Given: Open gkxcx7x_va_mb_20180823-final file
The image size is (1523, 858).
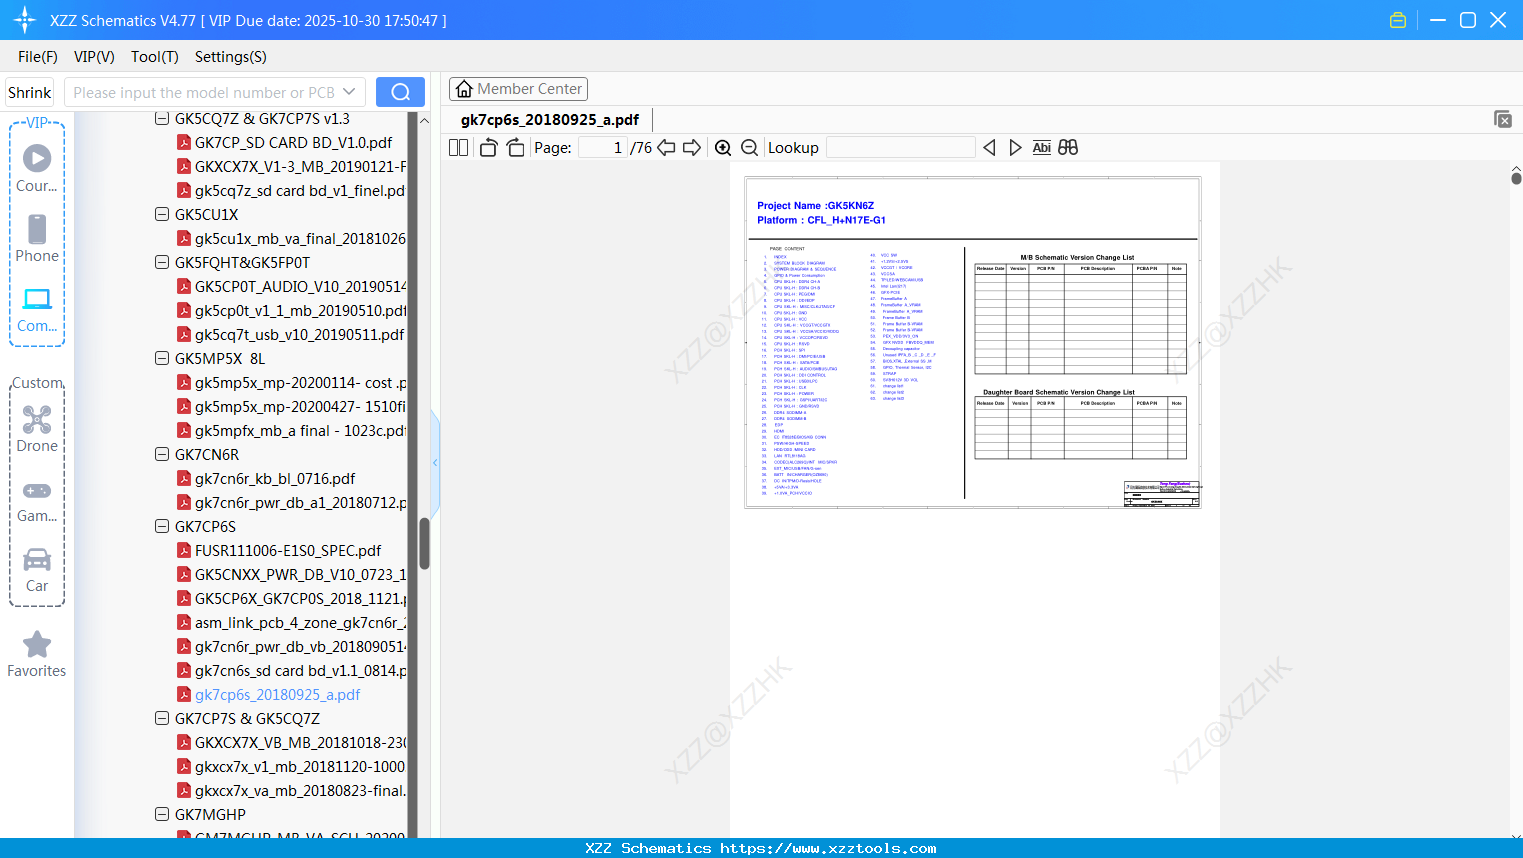Looking at the screenshot, I should coord(300,790).
